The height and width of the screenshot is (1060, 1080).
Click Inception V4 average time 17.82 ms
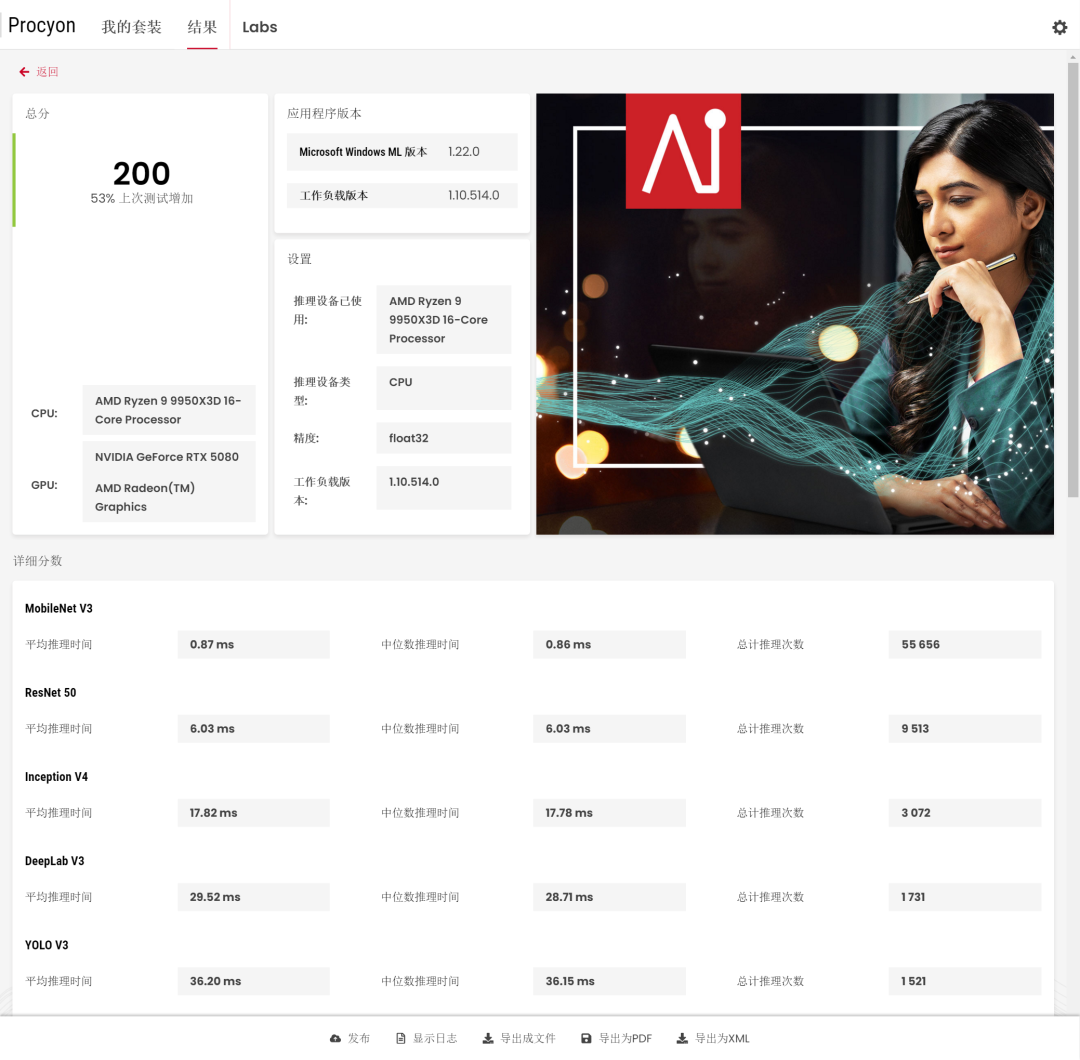(x=253, y=813)
